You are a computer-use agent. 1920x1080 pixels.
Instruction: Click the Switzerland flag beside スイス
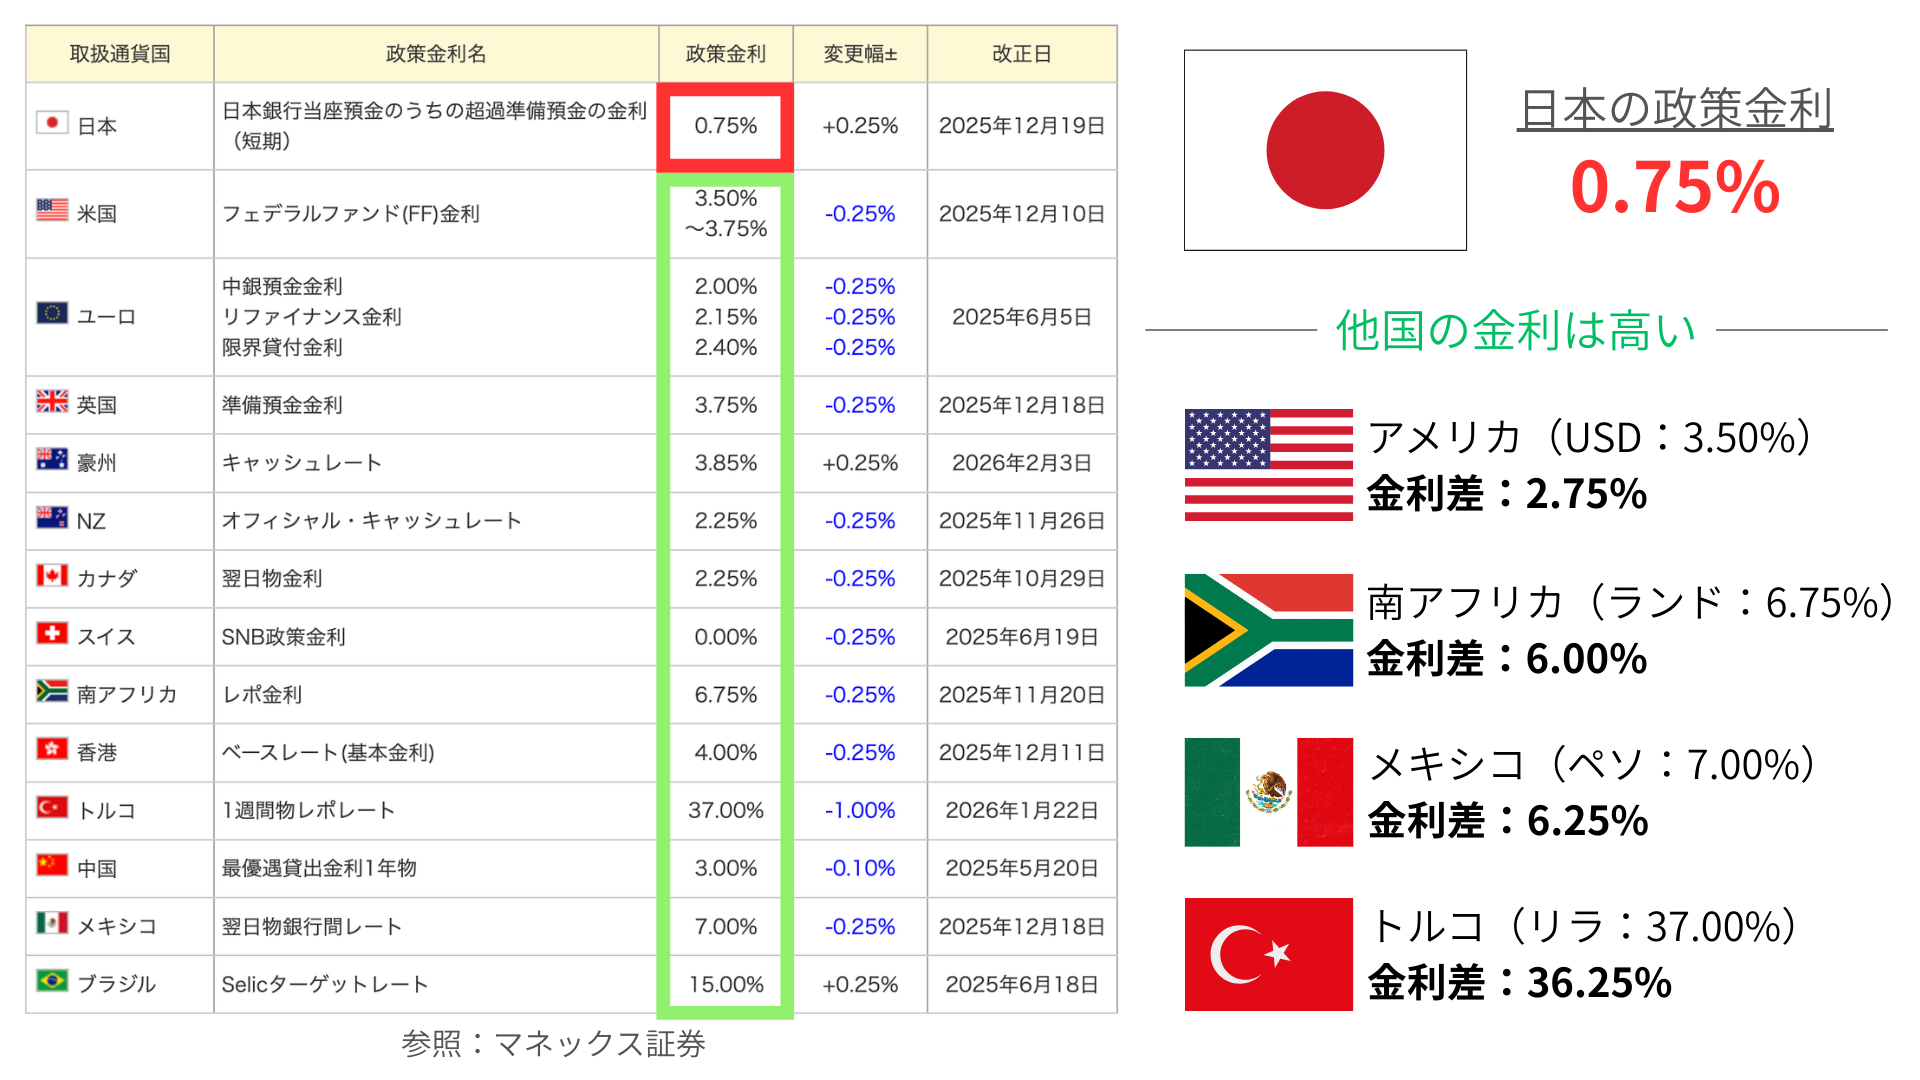click(x=52, y=633)
